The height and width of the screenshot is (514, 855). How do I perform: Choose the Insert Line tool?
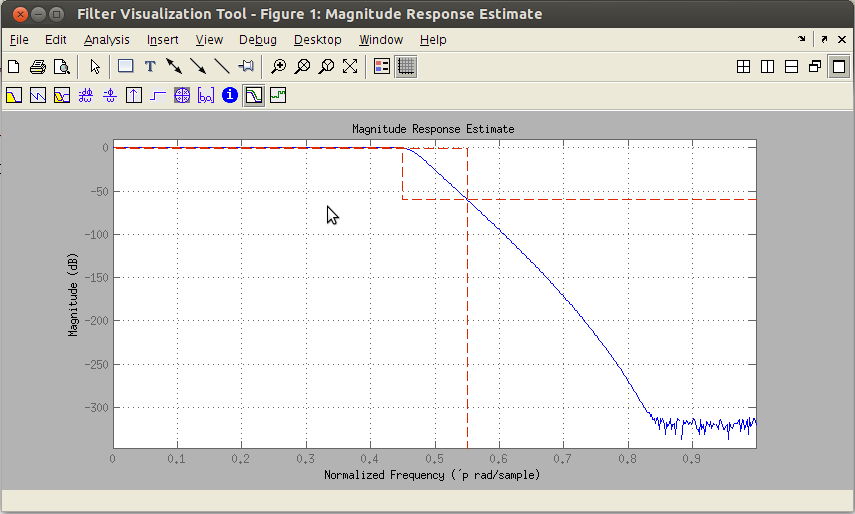[x=222, y=66]
